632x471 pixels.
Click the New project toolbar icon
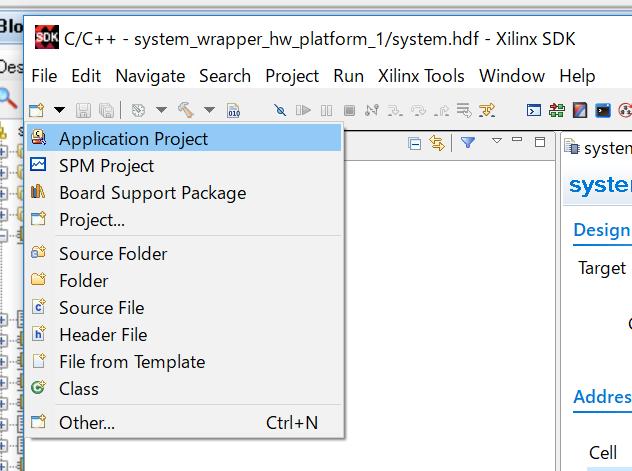(x=37, y=110)
